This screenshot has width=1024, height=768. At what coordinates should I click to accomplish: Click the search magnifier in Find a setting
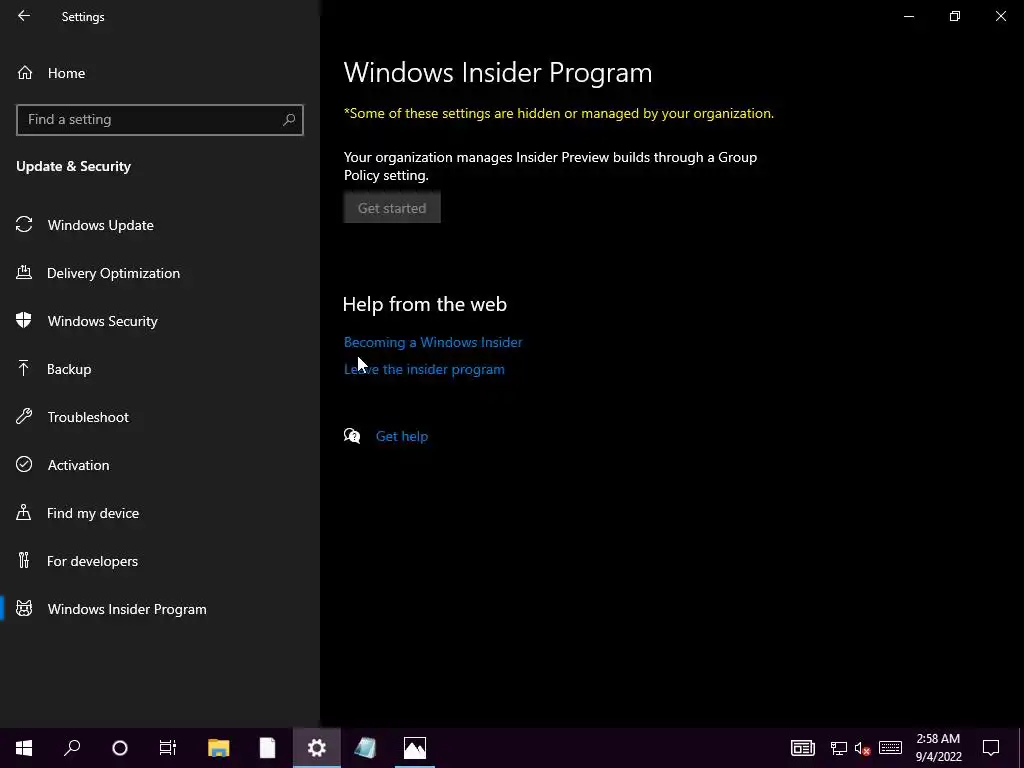point(289,120)
